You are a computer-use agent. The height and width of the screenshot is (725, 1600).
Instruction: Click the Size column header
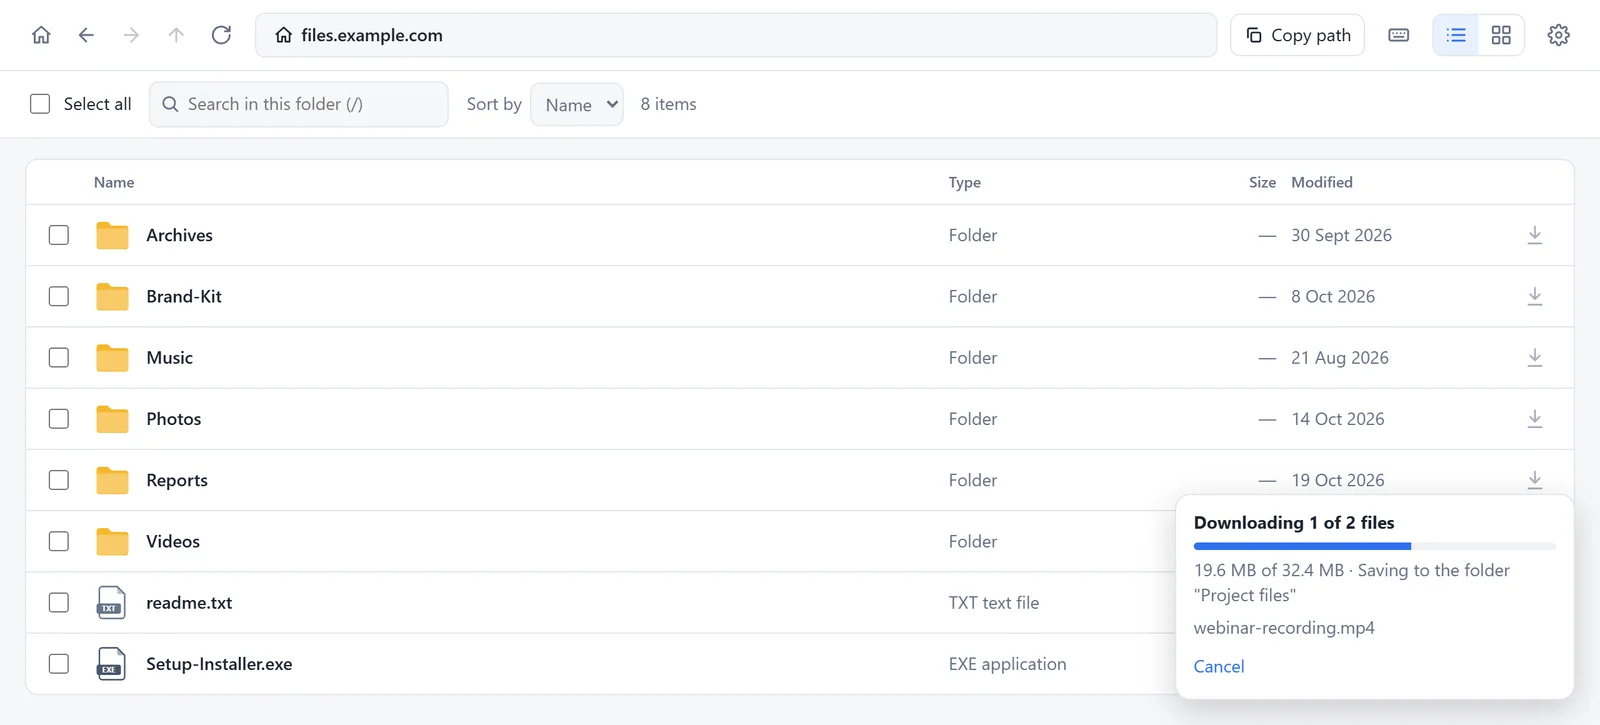coord(1262,182)
